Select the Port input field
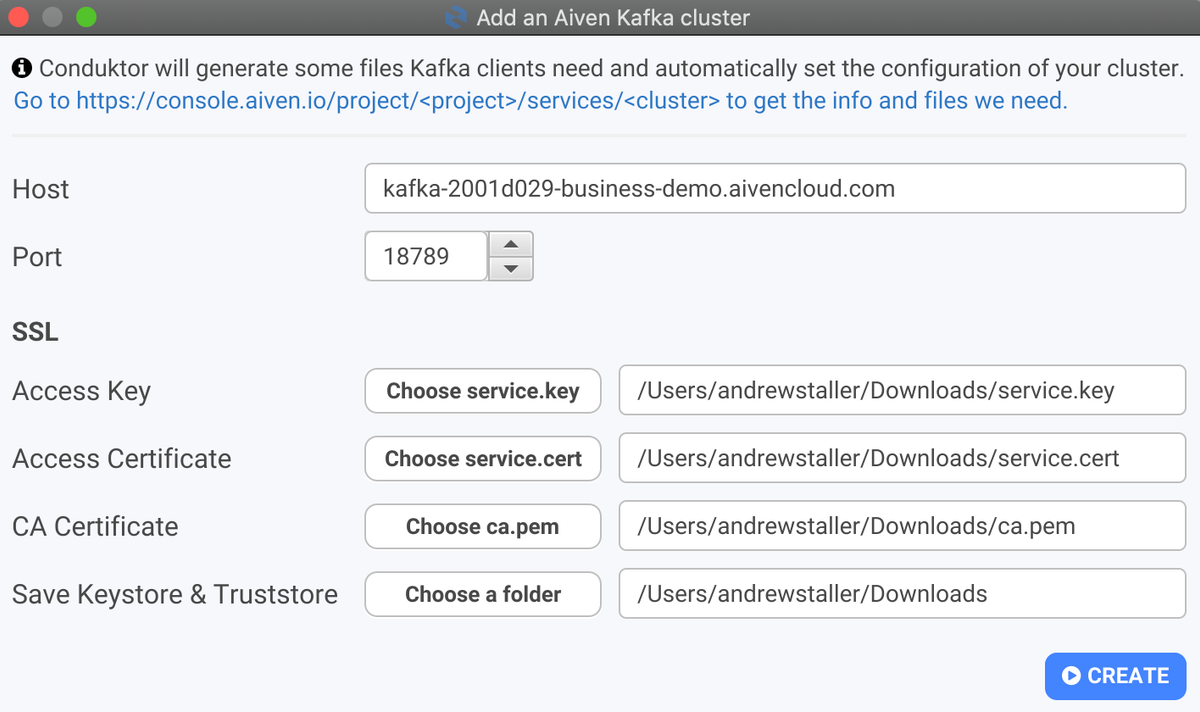The width and height of the screenshot is (1200, 712). coord(425,255)
